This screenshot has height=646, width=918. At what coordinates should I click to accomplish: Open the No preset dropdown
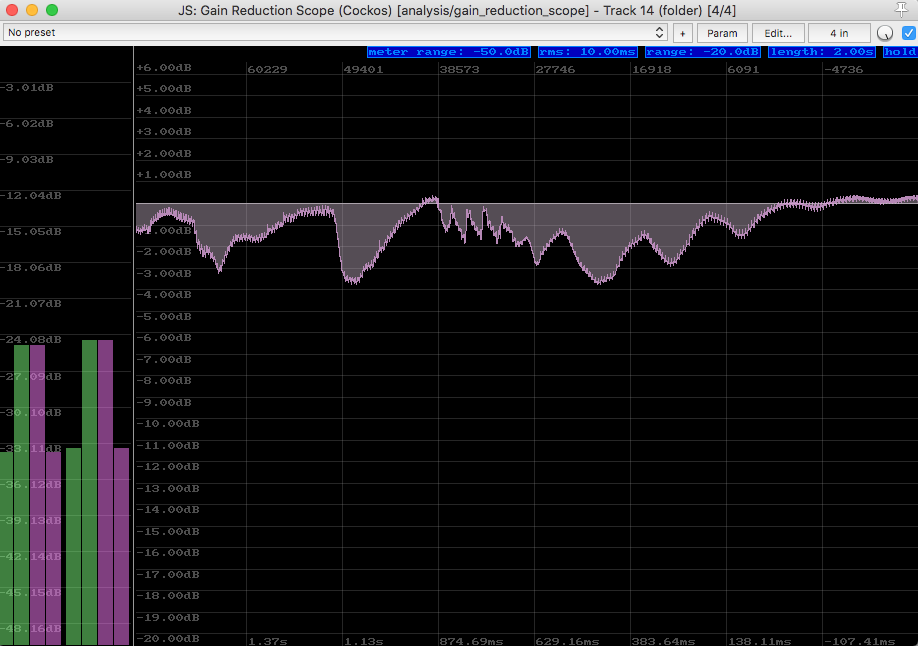(335, 33)
